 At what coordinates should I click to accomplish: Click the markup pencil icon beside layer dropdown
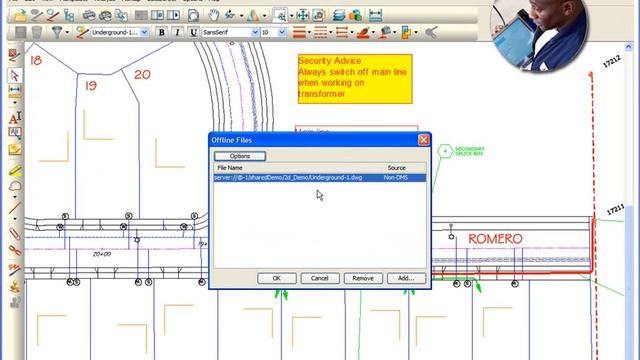[82, 32]
